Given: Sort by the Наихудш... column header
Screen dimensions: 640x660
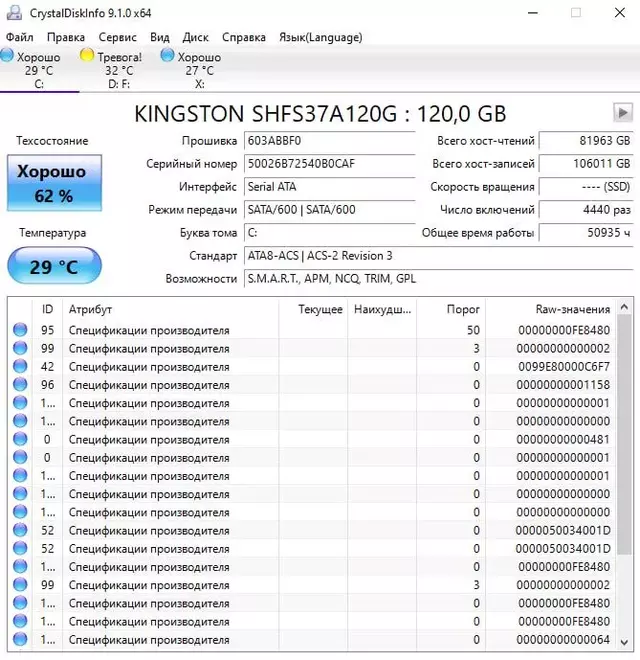Looking at the screenshot, I should 382,309.
